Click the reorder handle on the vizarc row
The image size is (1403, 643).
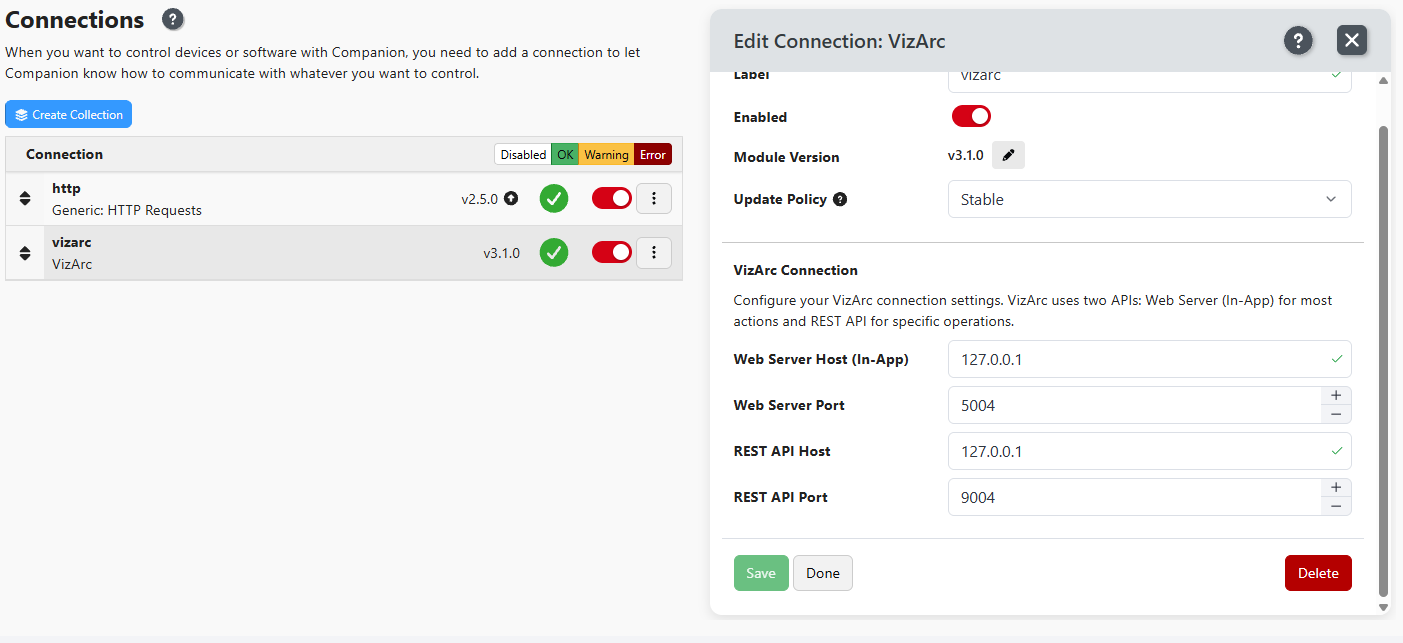(x=25, y=252)
